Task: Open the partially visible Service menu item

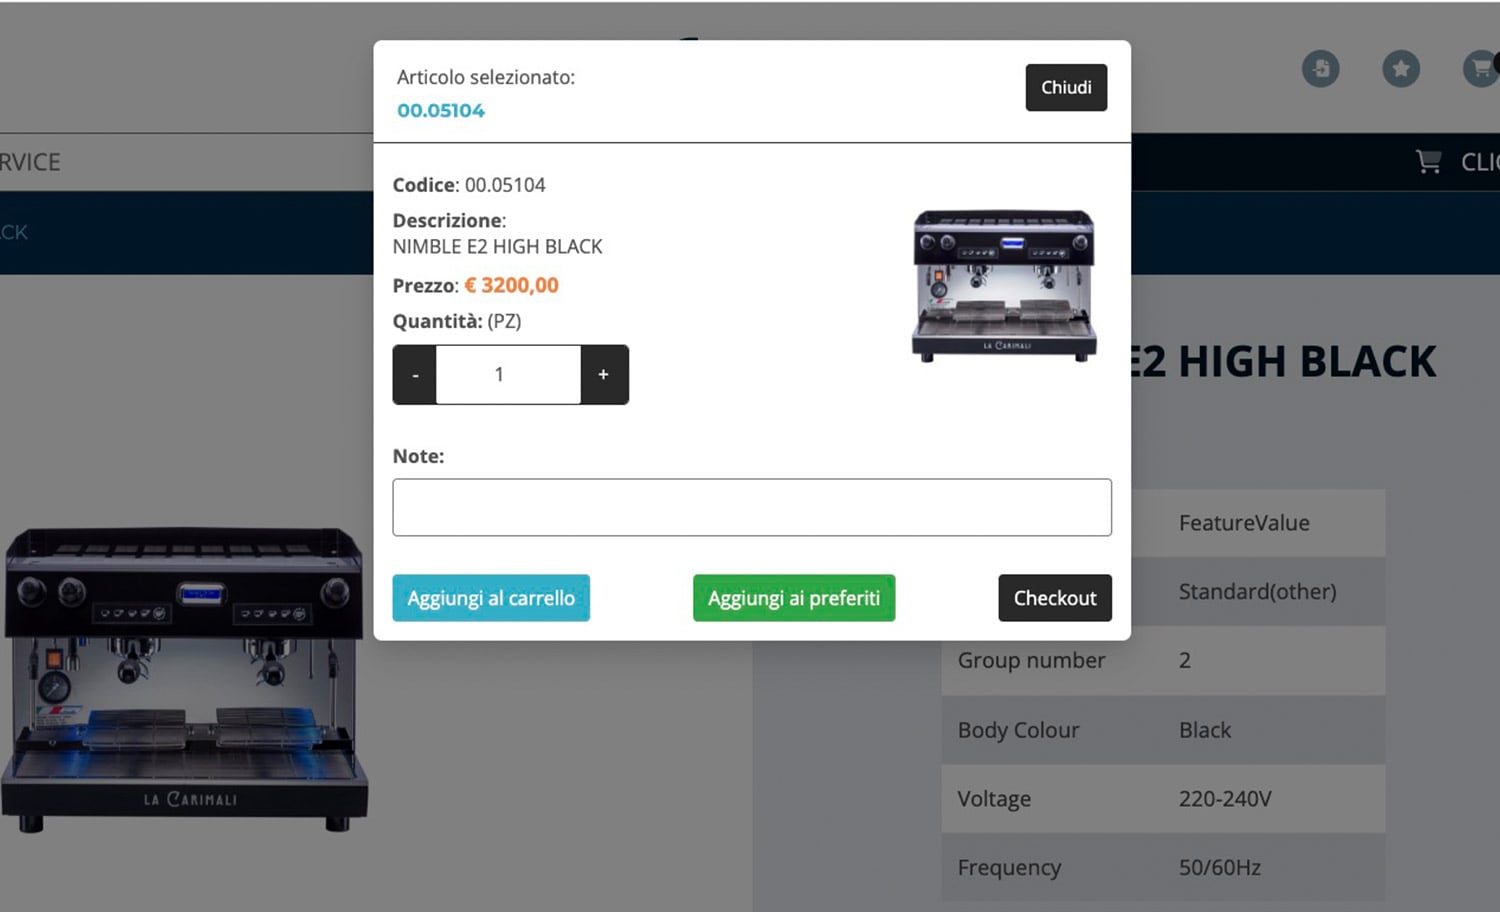Action: tap(30, 162)
